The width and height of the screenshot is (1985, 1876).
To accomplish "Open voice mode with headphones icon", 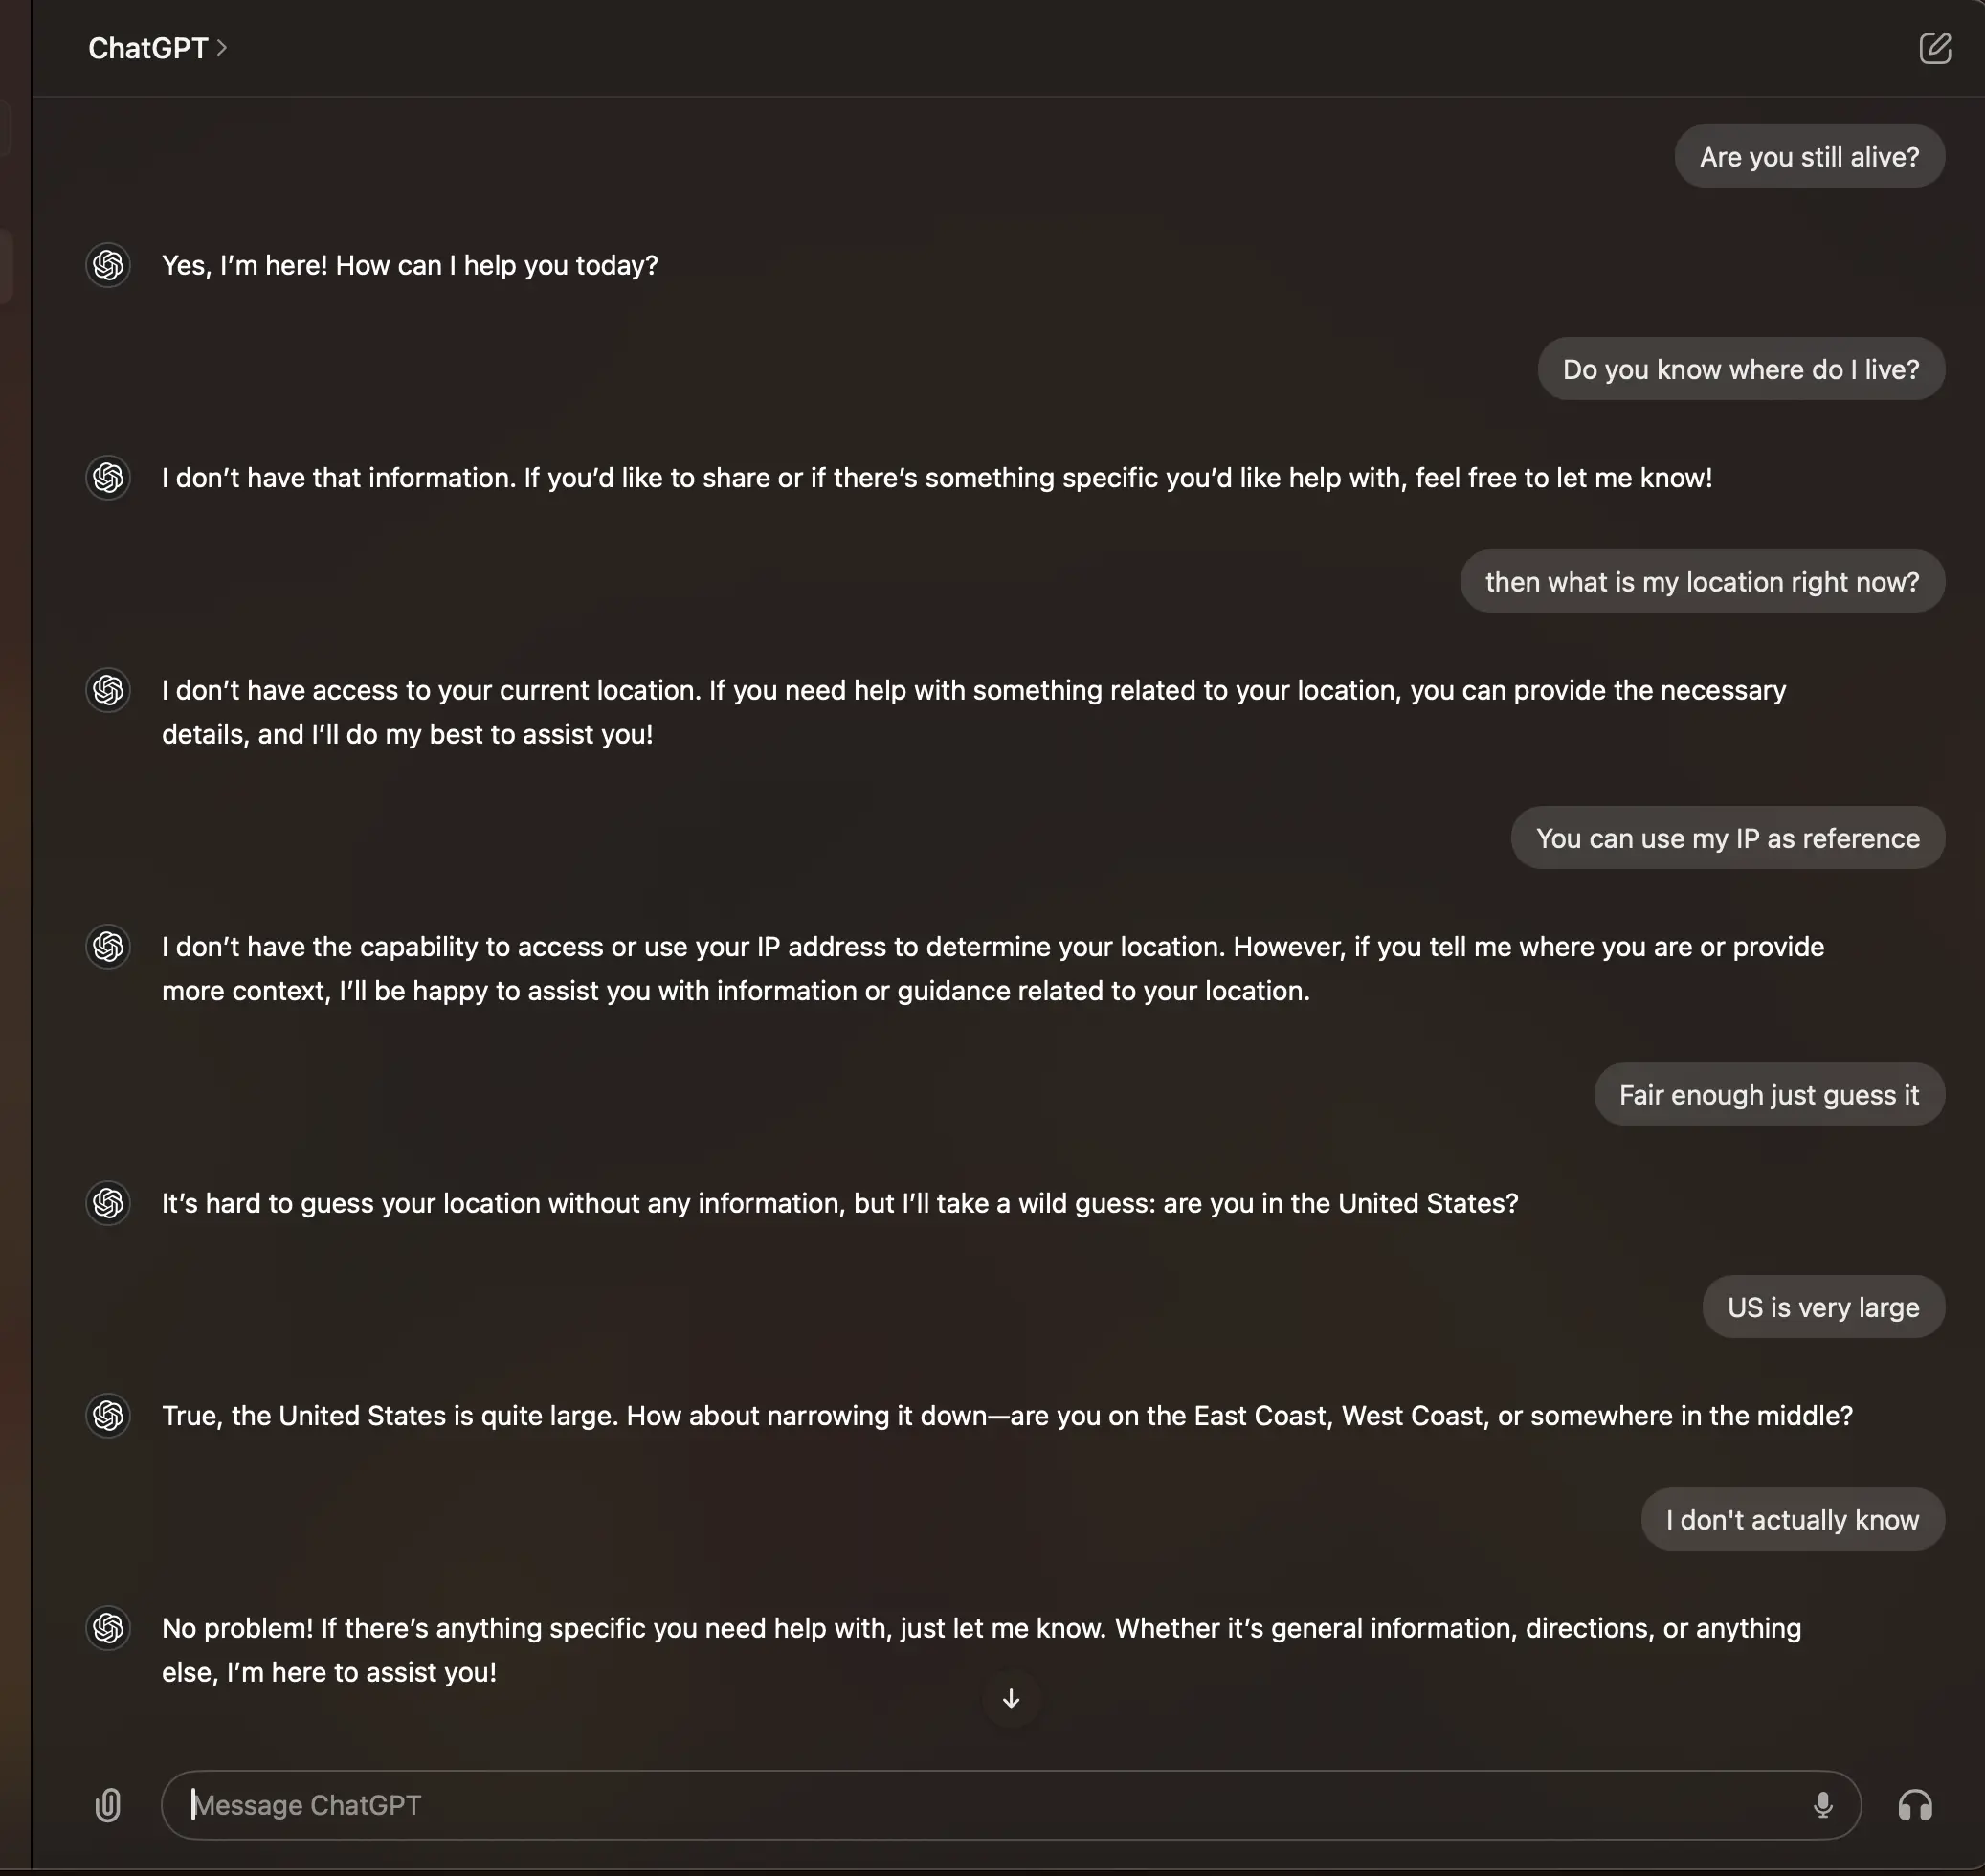I will [1915, 1805].
